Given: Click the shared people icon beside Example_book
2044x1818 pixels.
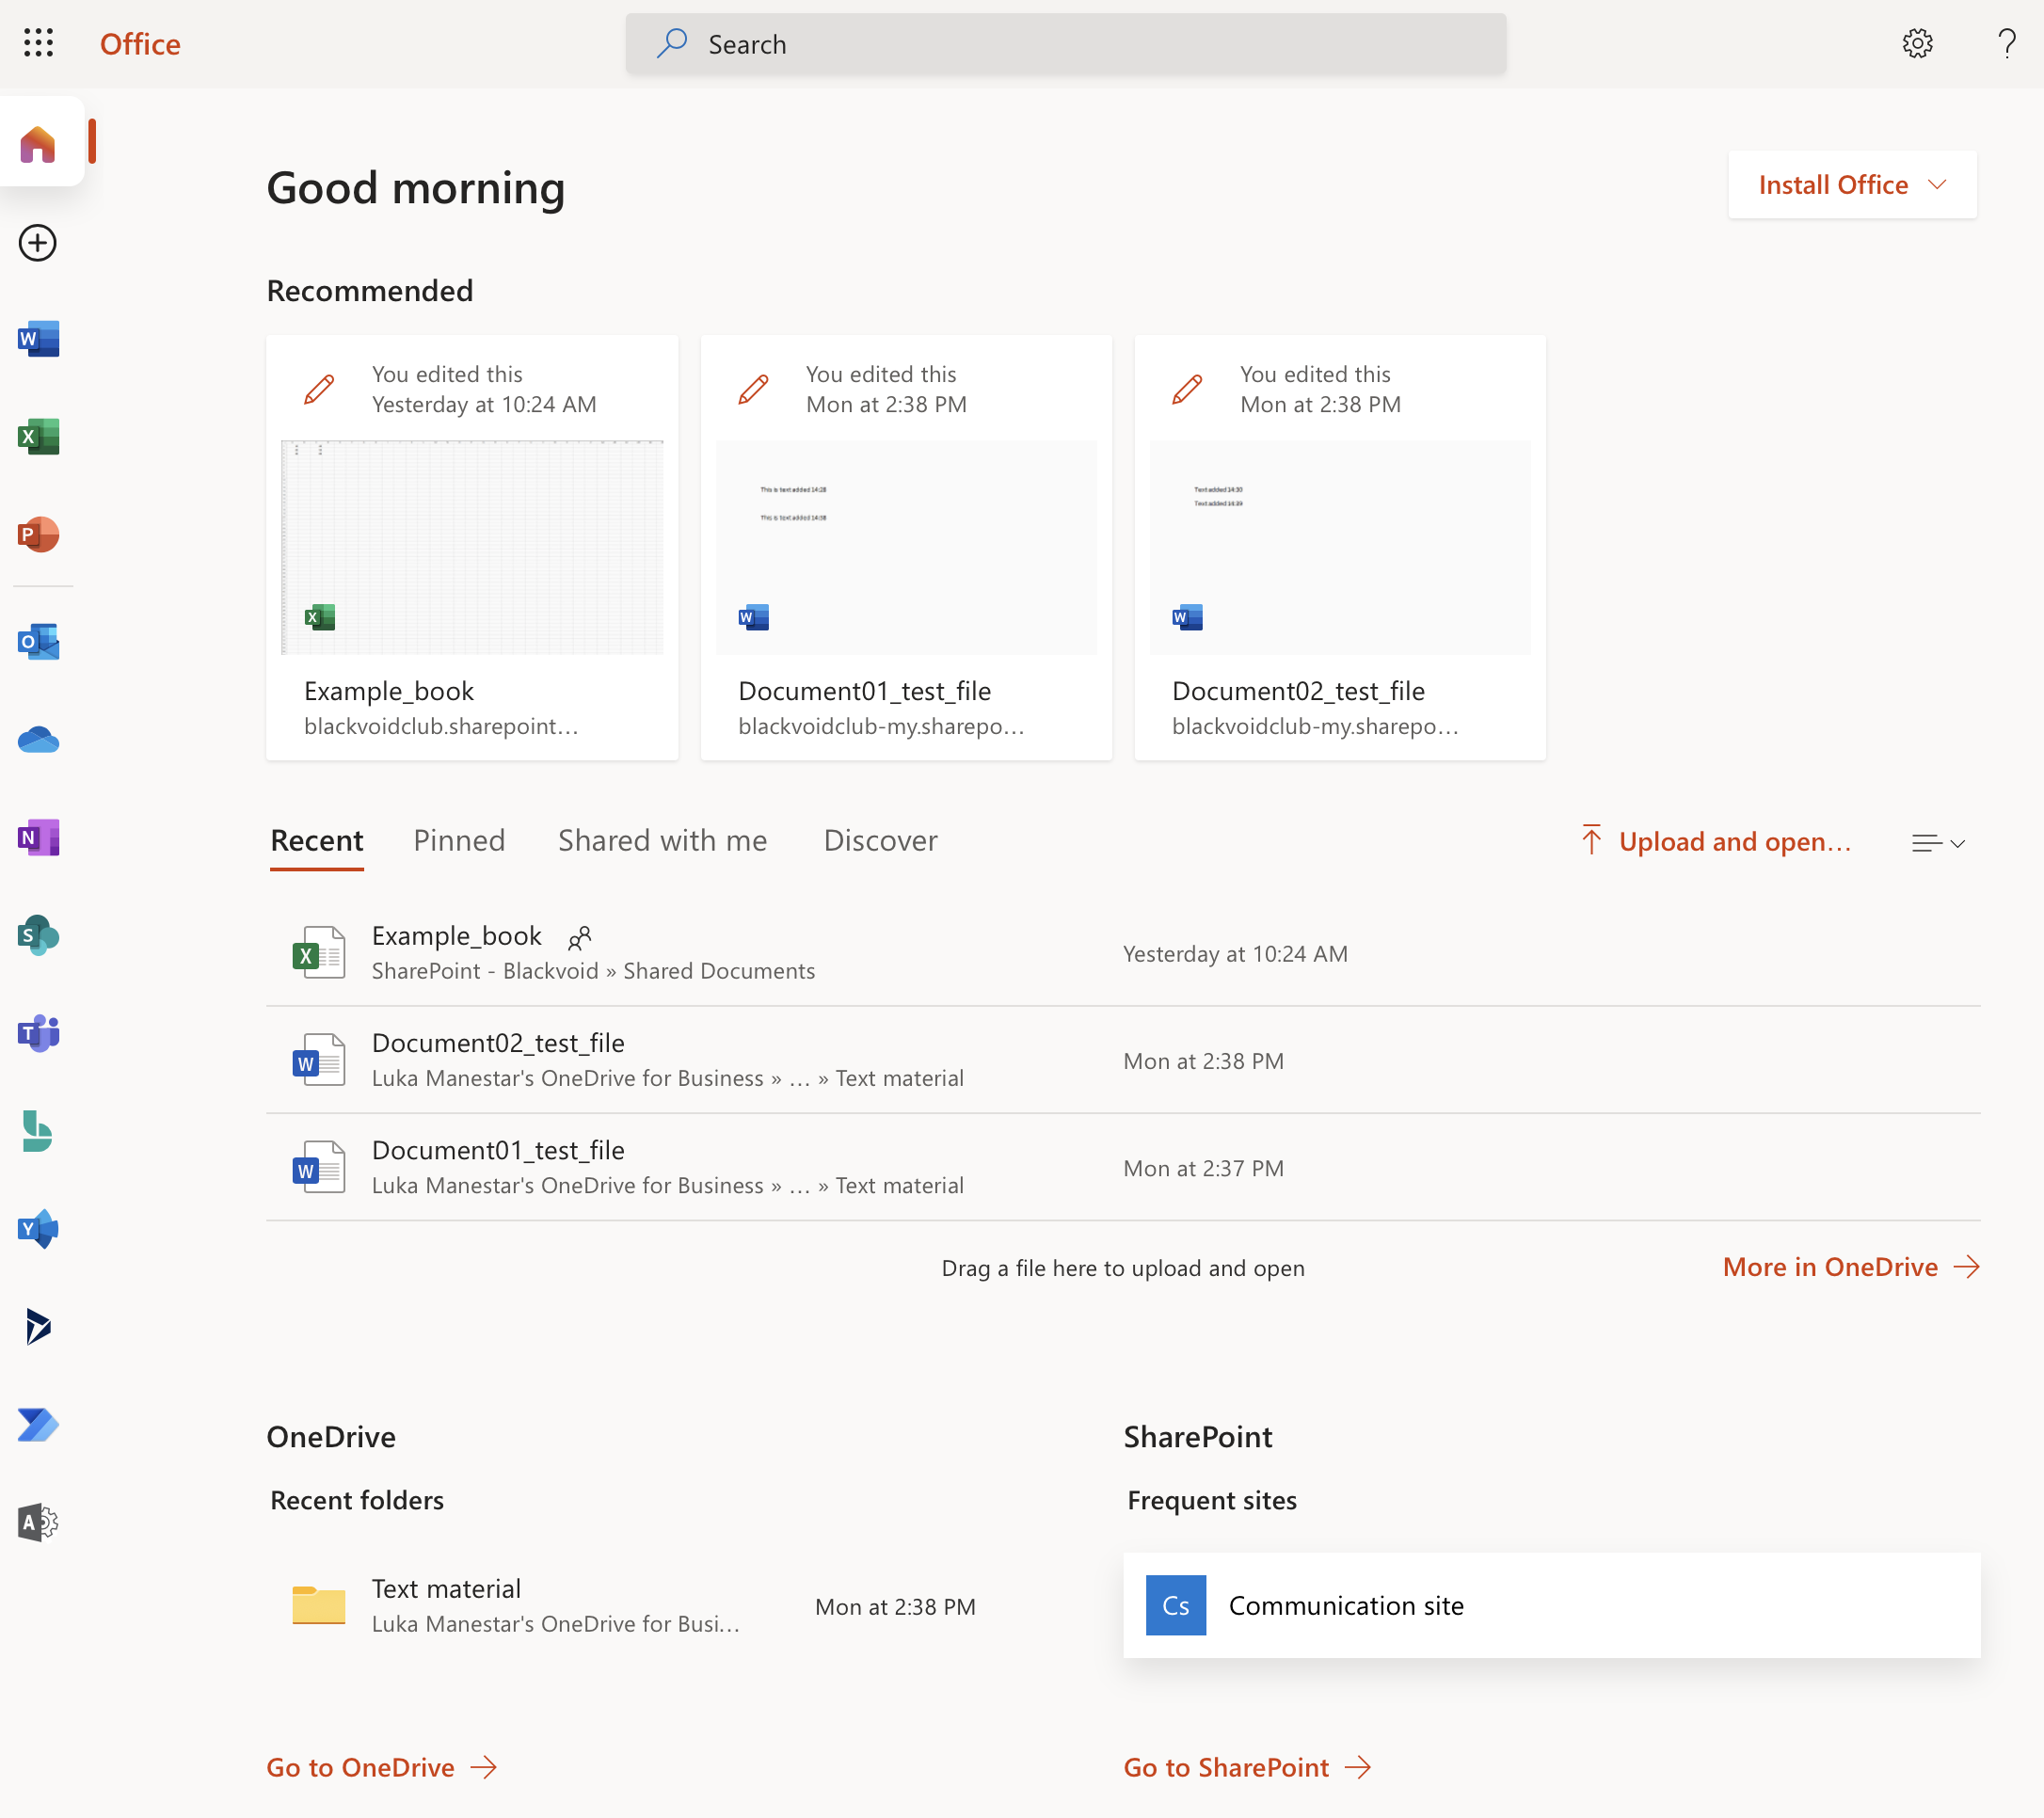Looking at the screenshot, I should point(580,937).
